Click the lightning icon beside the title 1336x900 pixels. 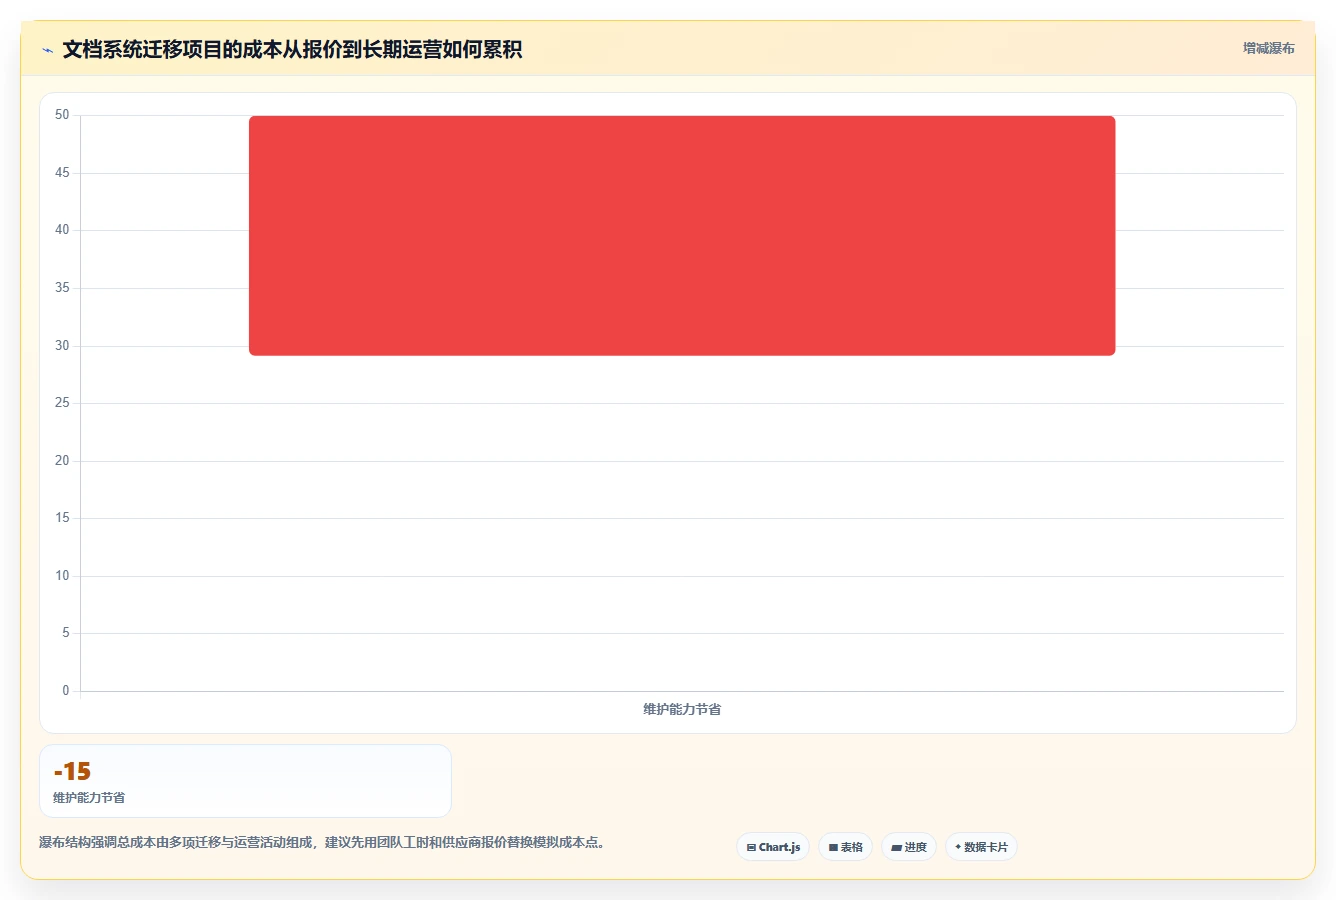click(x=47, y=50)
